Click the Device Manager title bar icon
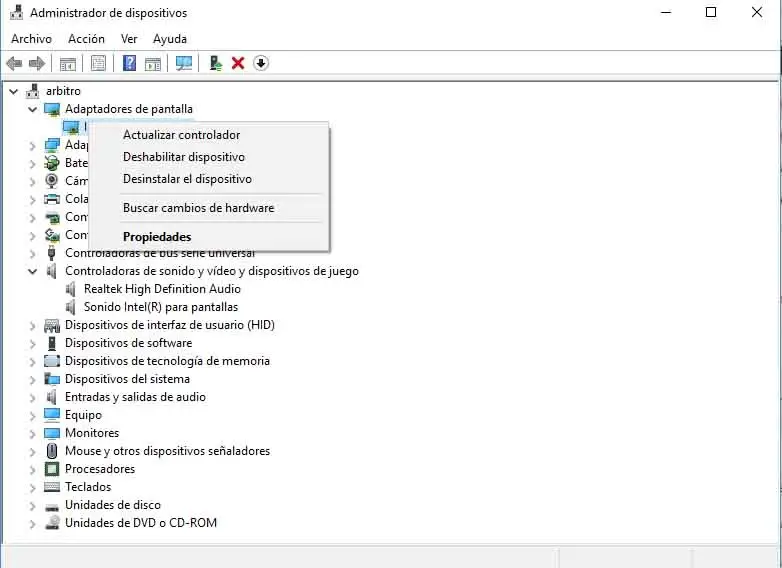Screen dimensions: 782x568 pos(16,12)
